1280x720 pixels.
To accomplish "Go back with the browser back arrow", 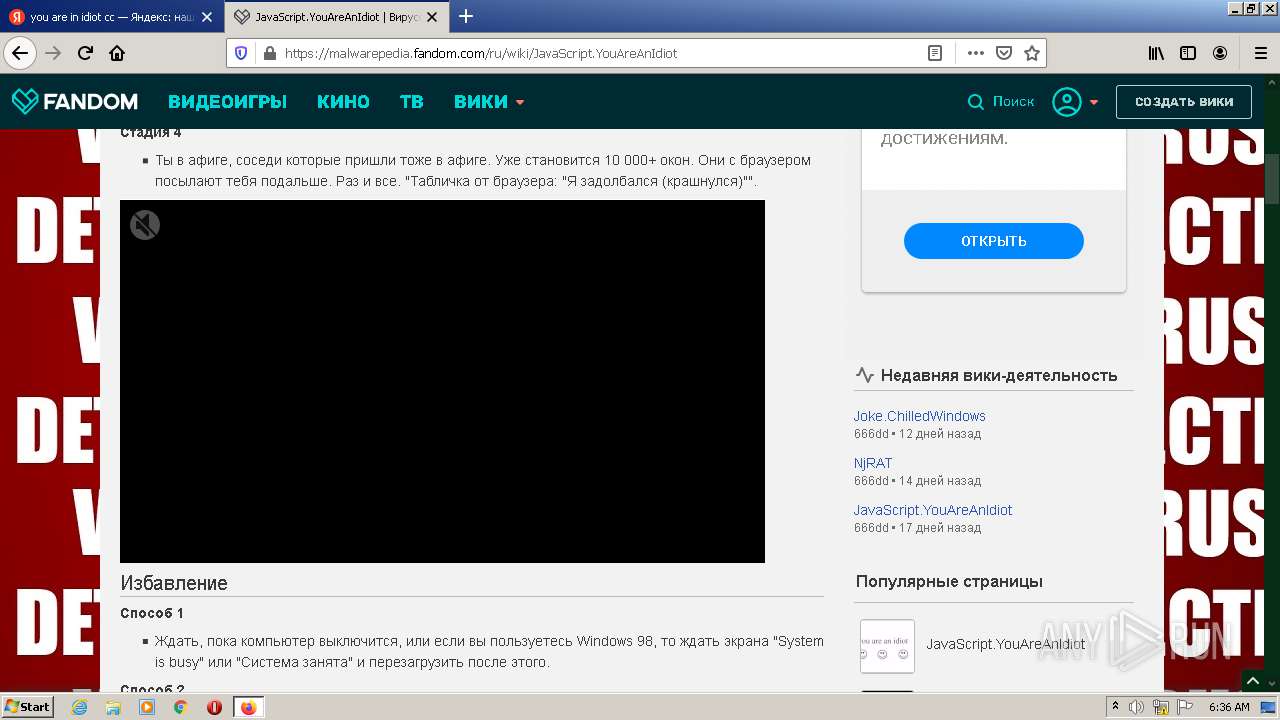I will point(20,53).
